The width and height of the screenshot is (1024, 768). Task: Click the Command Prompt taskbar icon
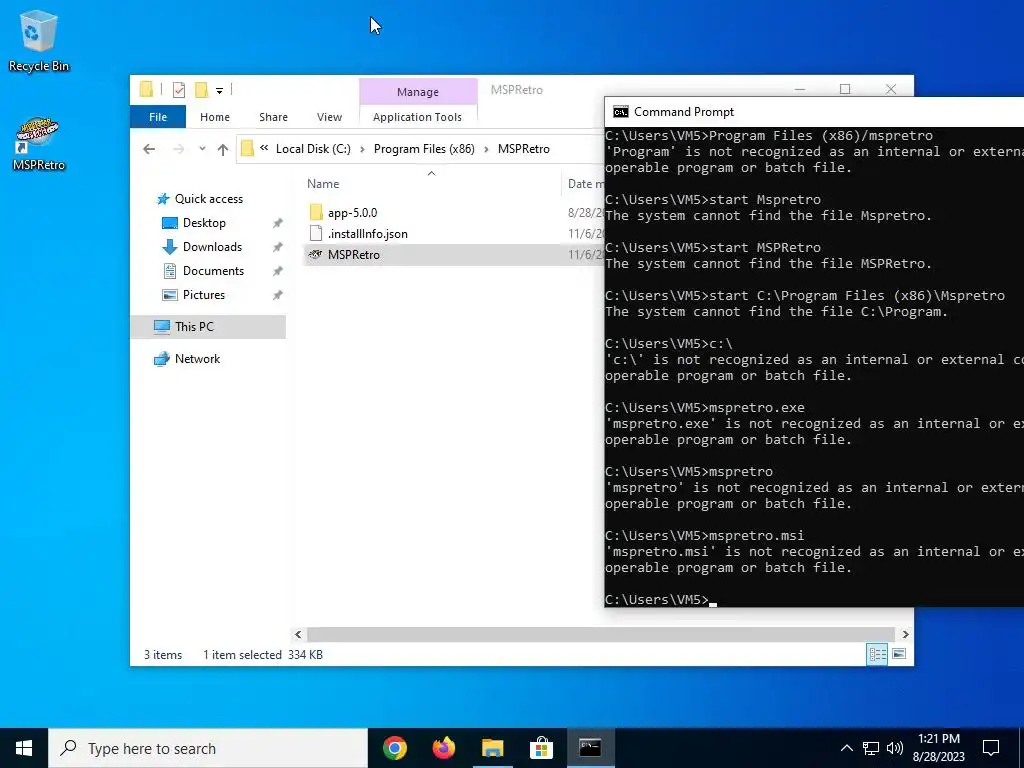(x=590, y=748)
